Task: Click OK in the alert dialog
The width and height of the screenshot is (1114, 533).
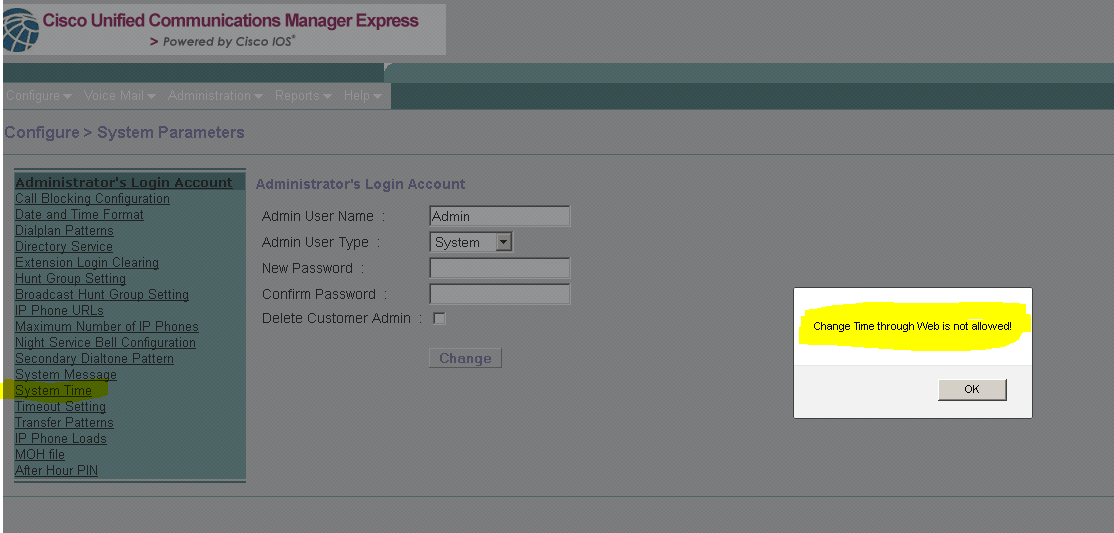Action: [972, 389]
